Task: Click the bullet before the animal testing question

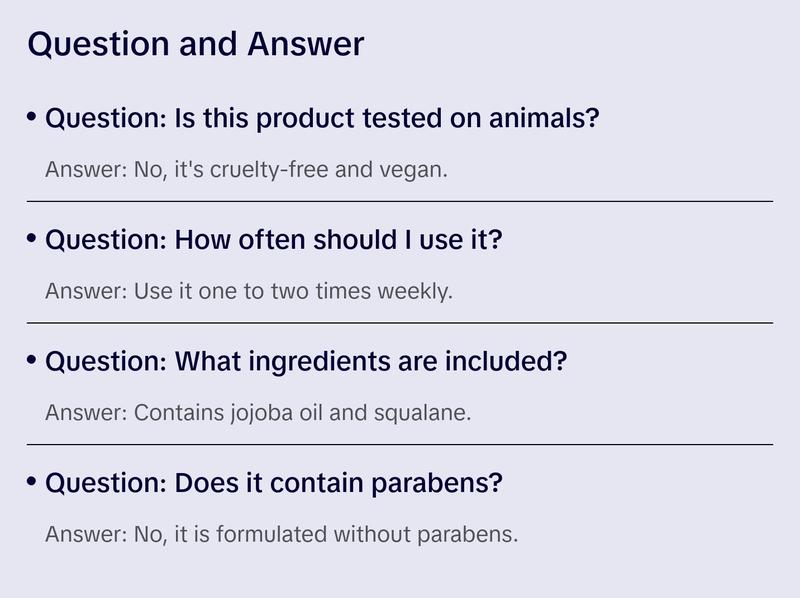Action: pyautogui.click(x=32, y=118)
